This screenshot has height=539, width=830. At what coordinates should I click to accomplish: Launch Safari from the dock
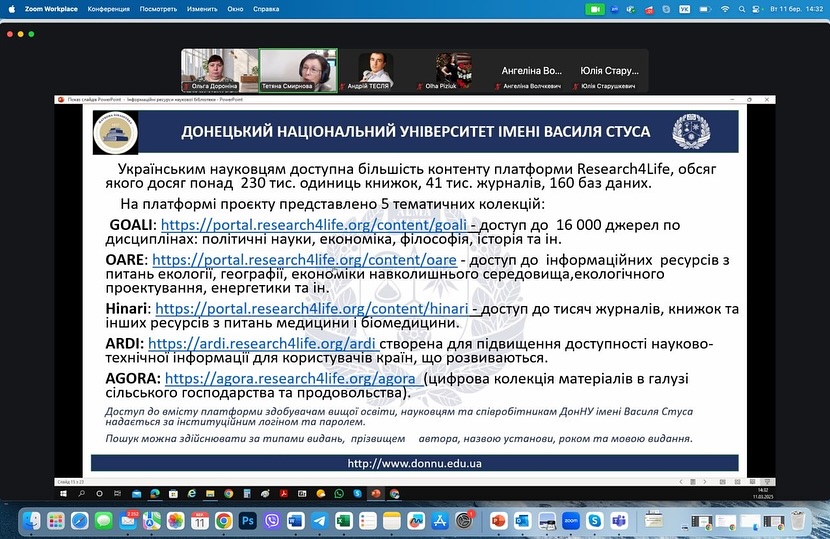[79, 521]
